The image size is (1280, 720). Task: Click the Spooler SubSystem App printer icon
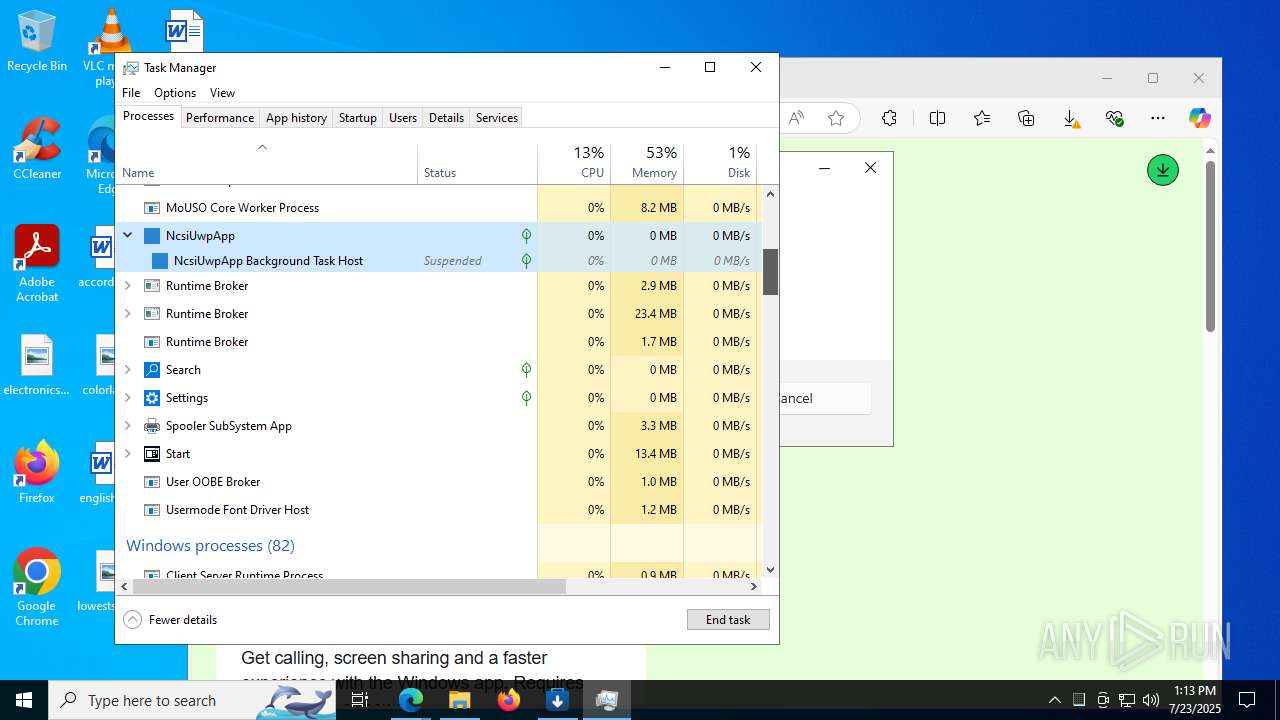(152, 426)
